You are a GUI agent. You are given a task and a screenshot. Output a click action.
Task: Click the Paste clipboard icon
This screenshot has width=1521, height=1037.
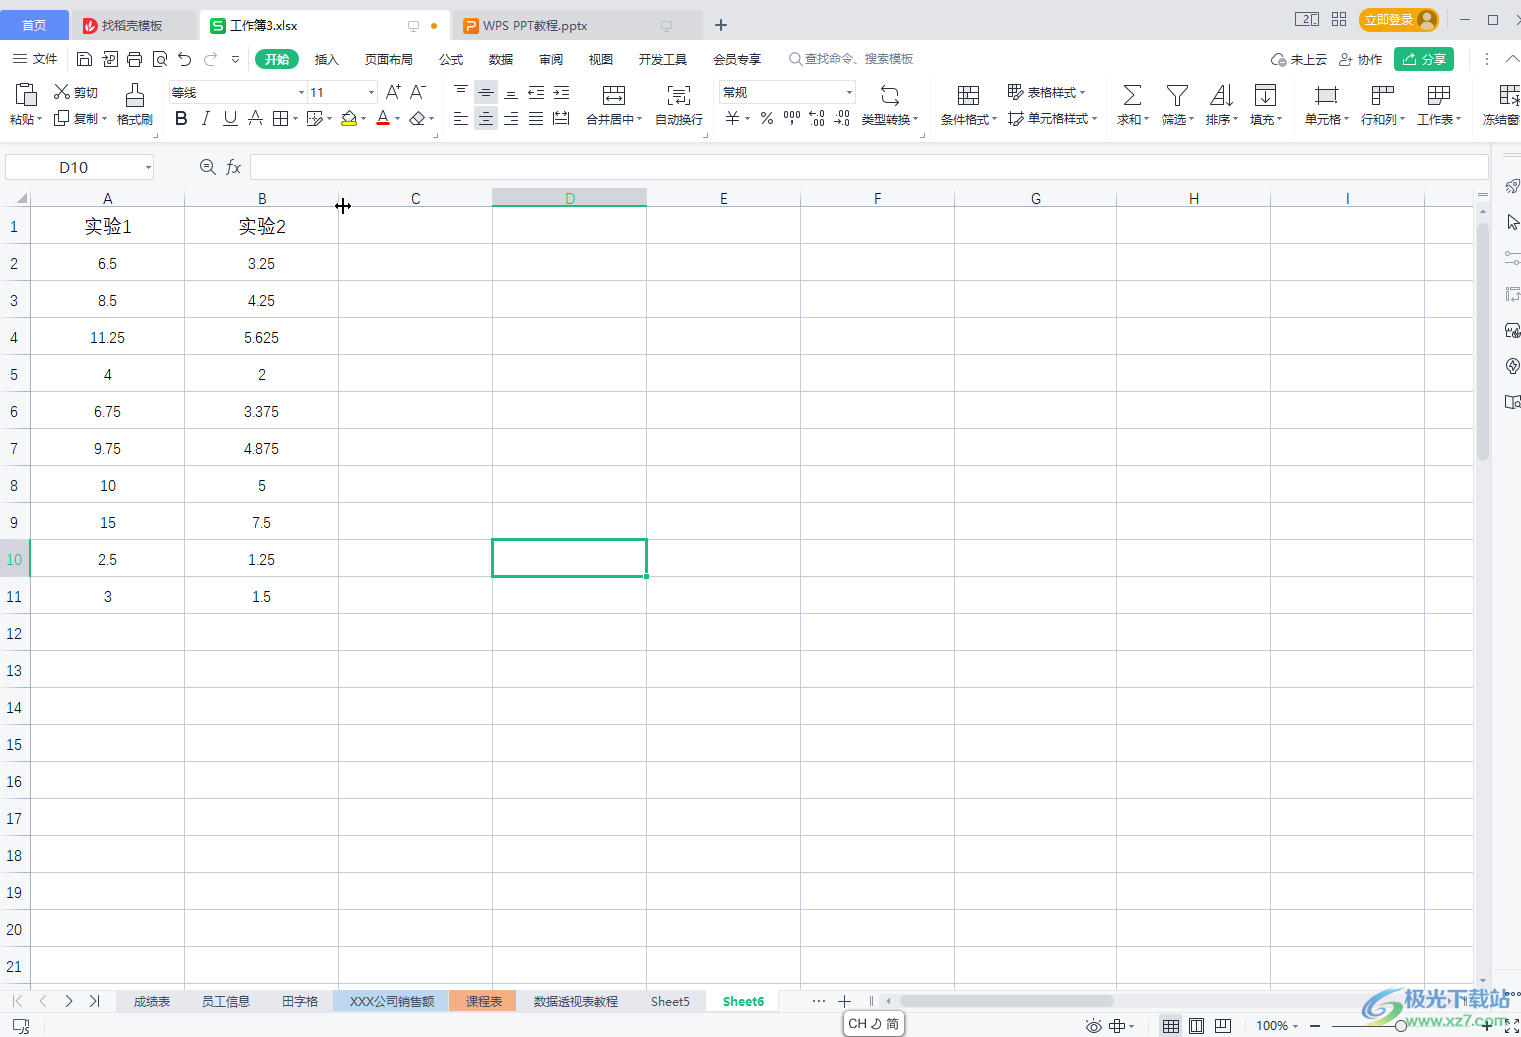26,95
